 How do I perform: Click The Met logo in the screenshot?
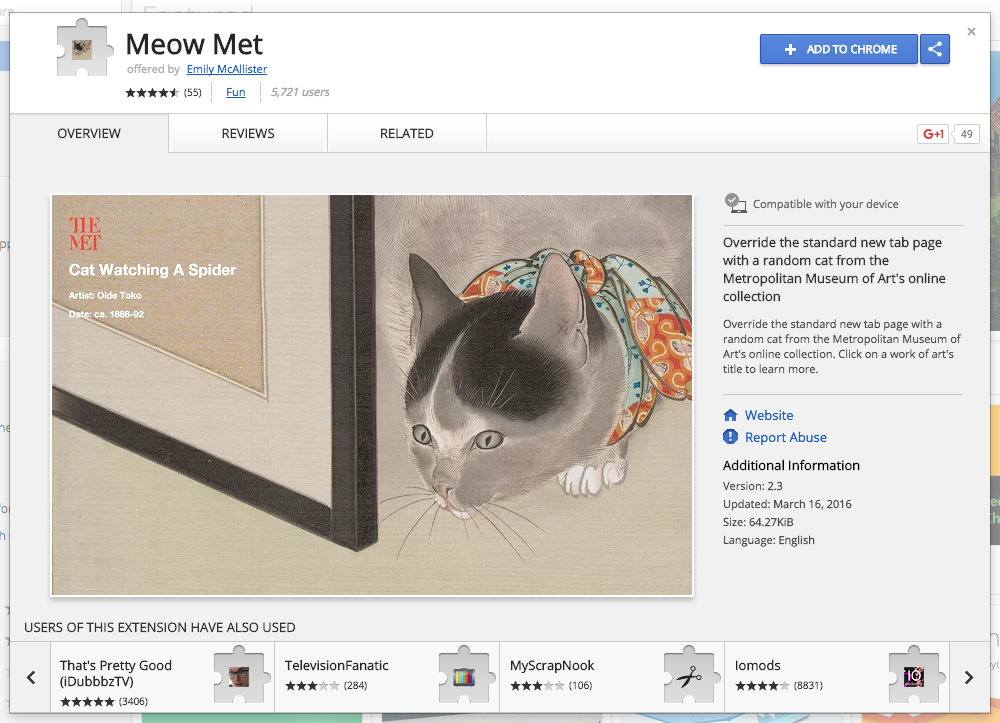tap(85, 234)
